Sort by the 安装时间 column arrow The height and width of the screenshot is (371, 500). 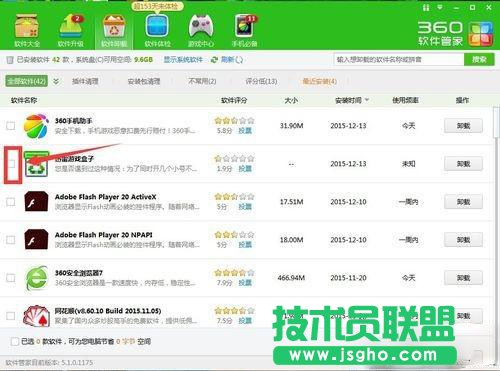click(367, 100)
